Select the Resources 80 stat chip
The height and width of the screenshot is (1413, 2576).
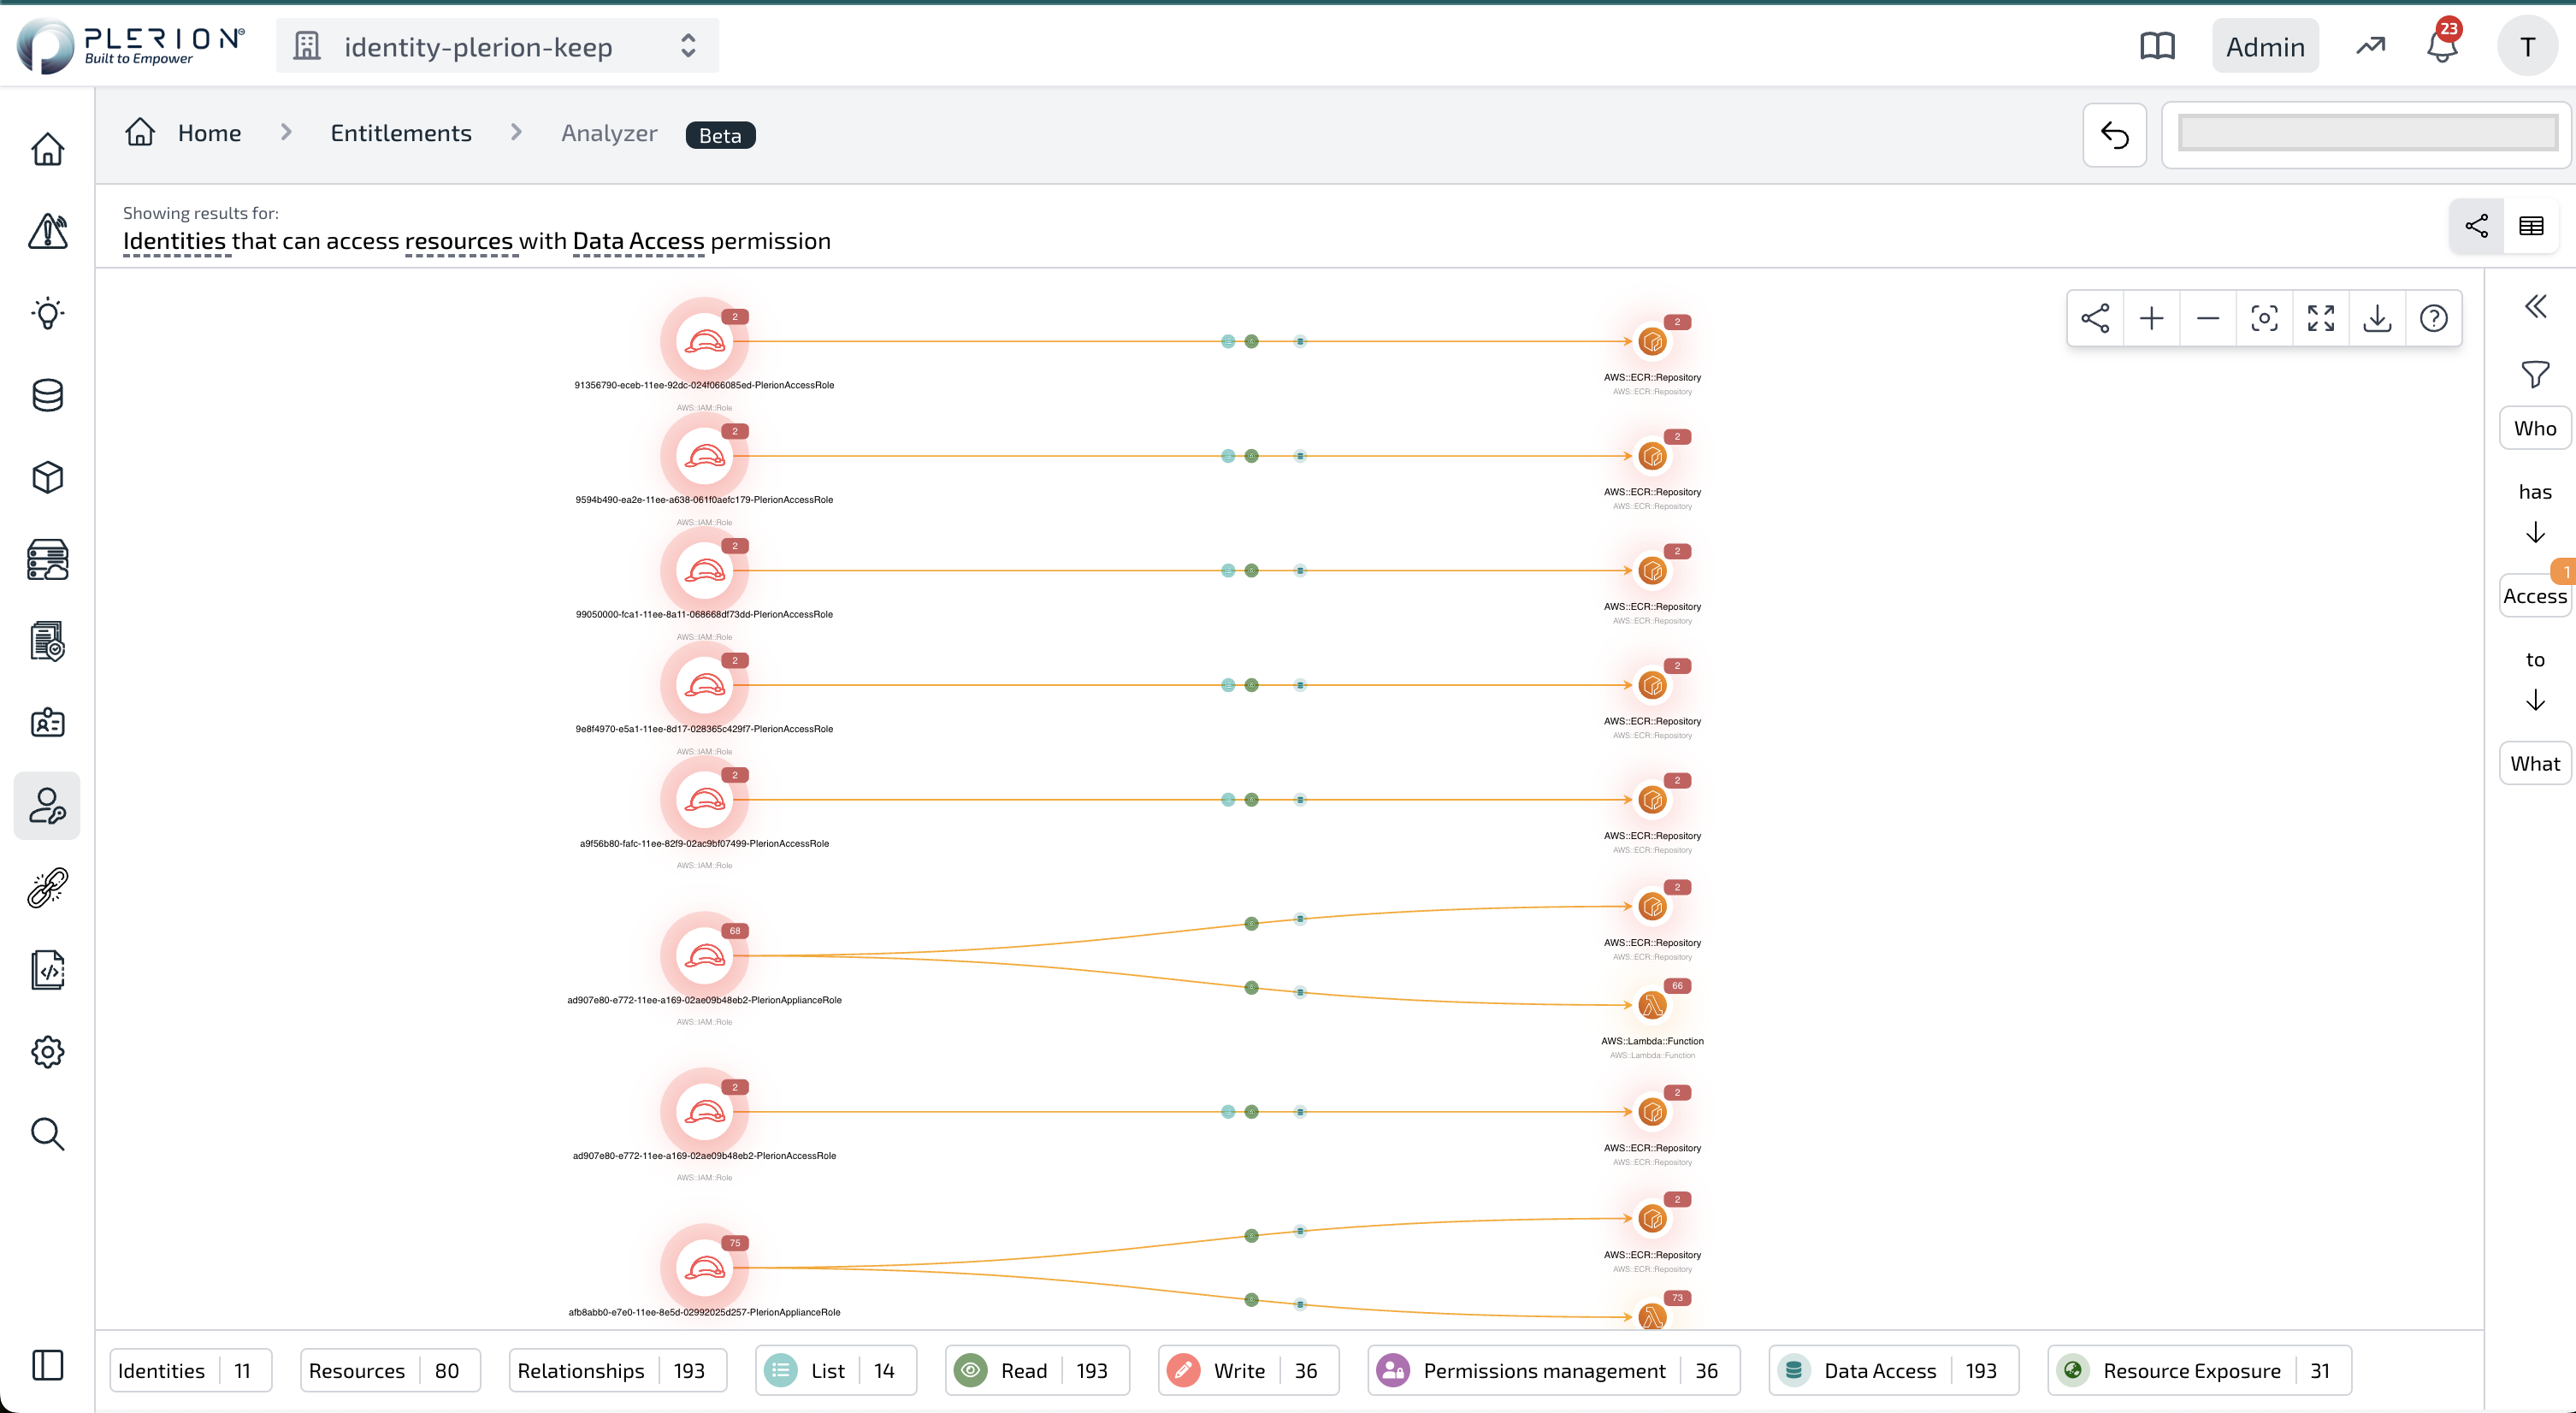coord(390,1370)
